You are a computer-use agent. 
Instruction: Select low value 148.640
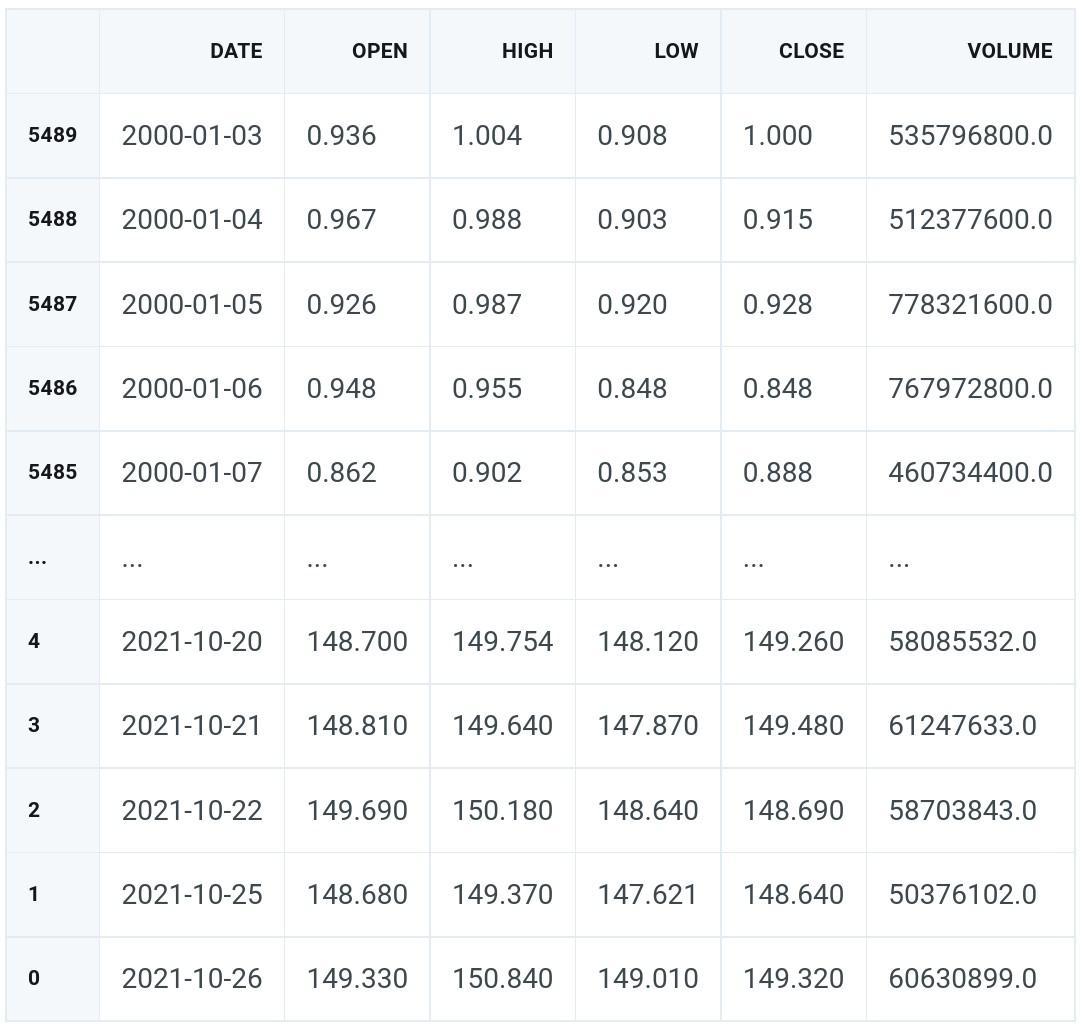coord(648,810)
